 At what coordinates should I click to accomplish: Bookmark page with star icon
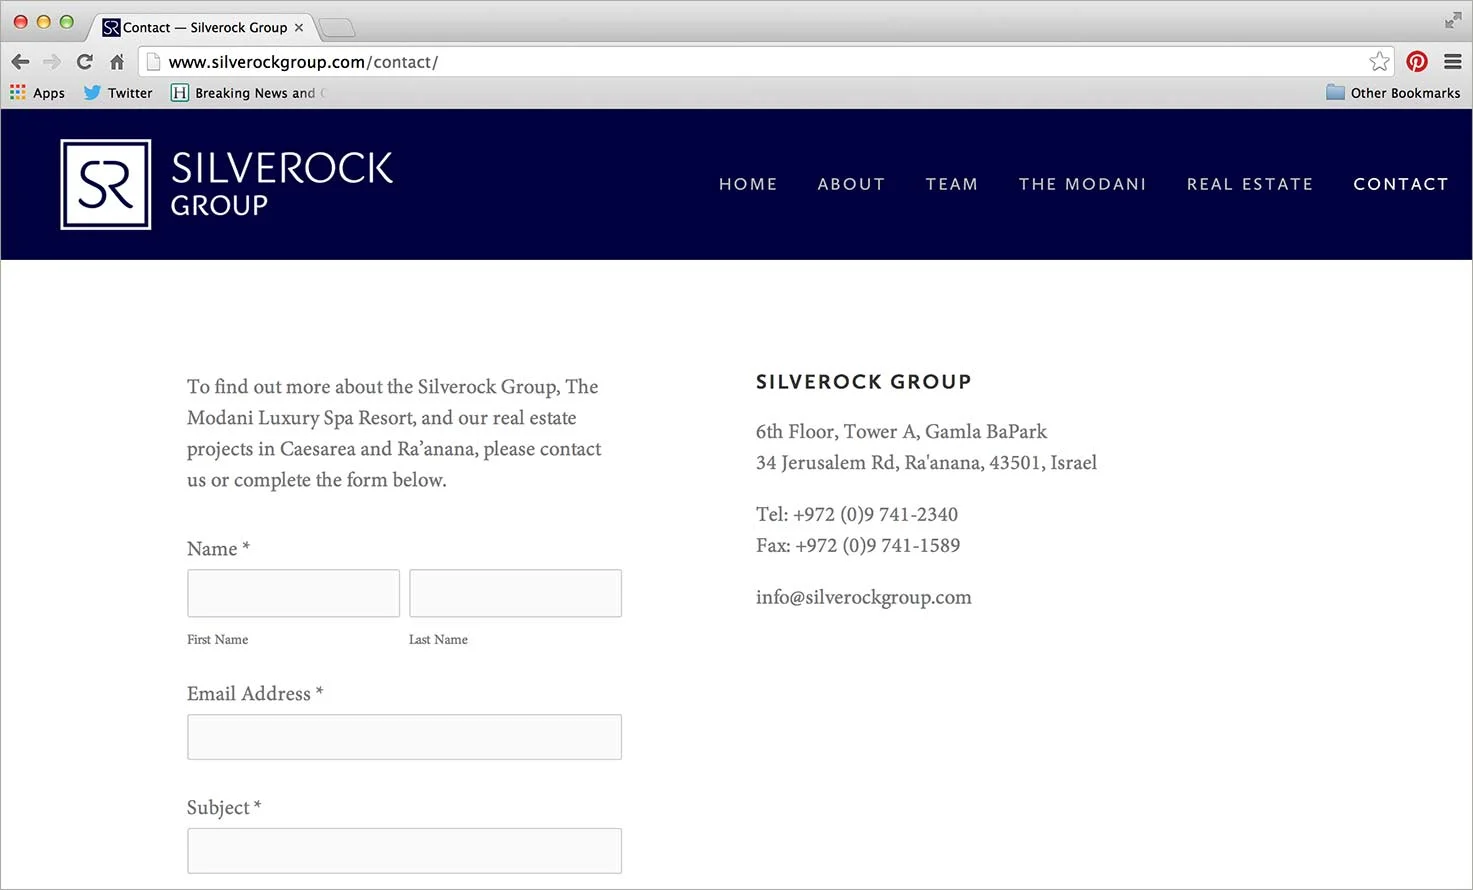tap(1380, 62)
